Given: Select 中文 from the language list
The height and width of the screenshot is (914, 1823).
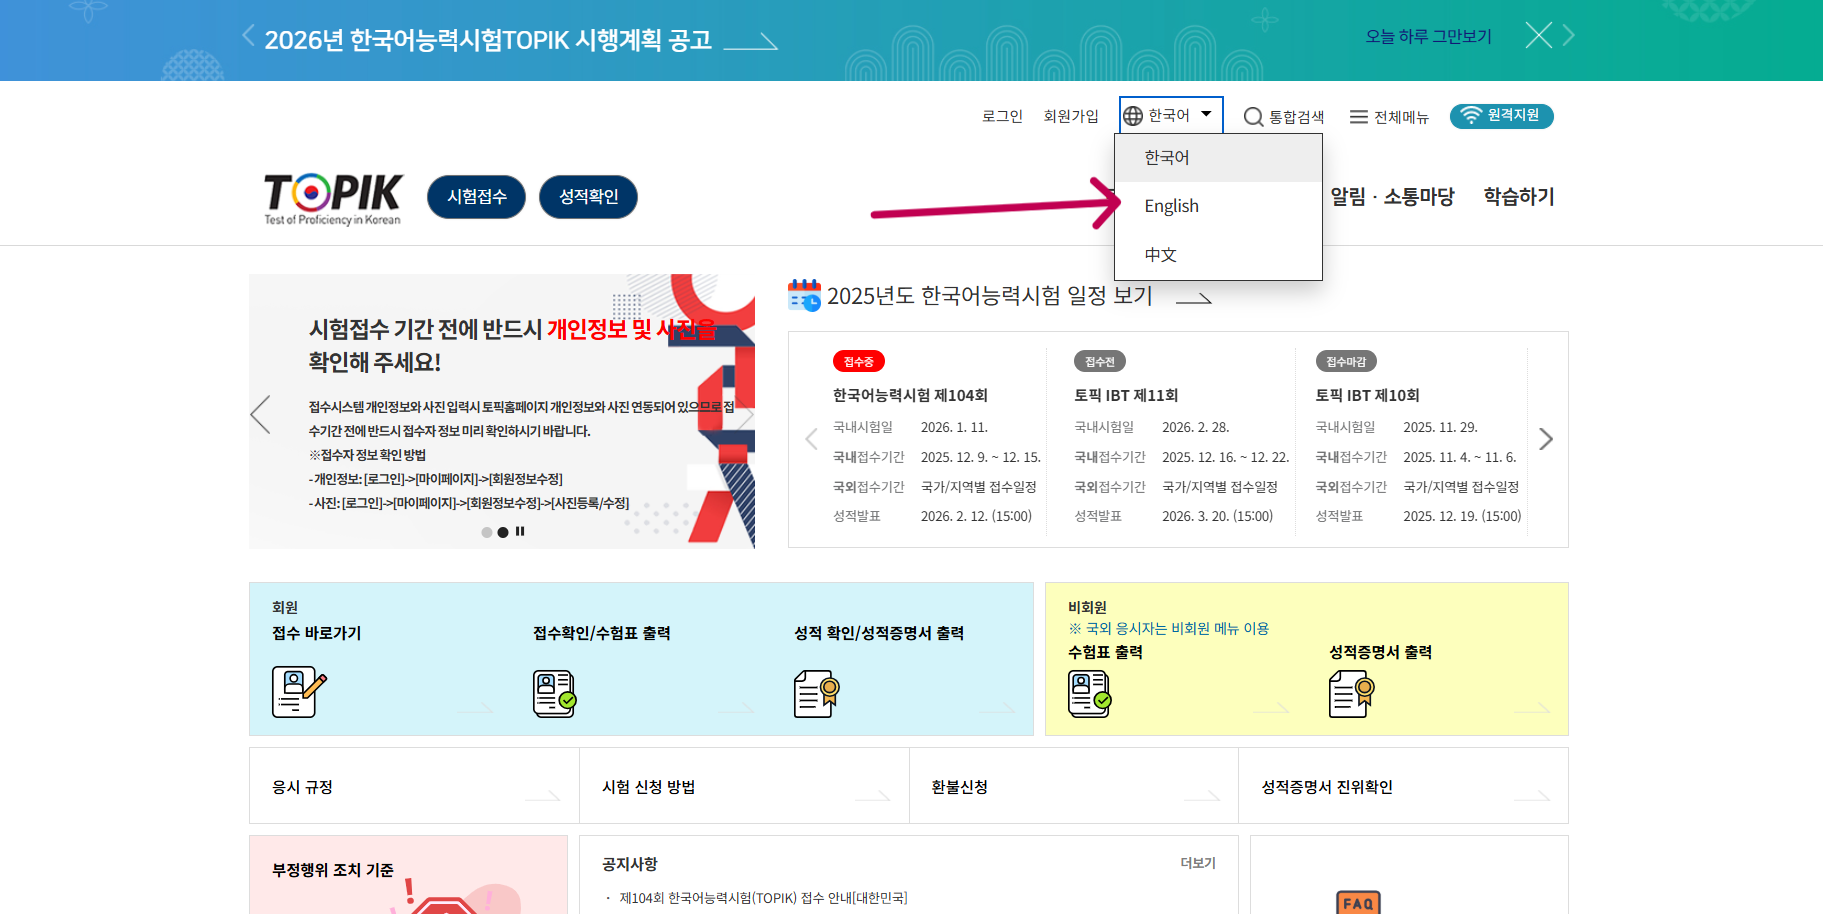Looking at the screenshot, I should click(x=1218, y=255).
